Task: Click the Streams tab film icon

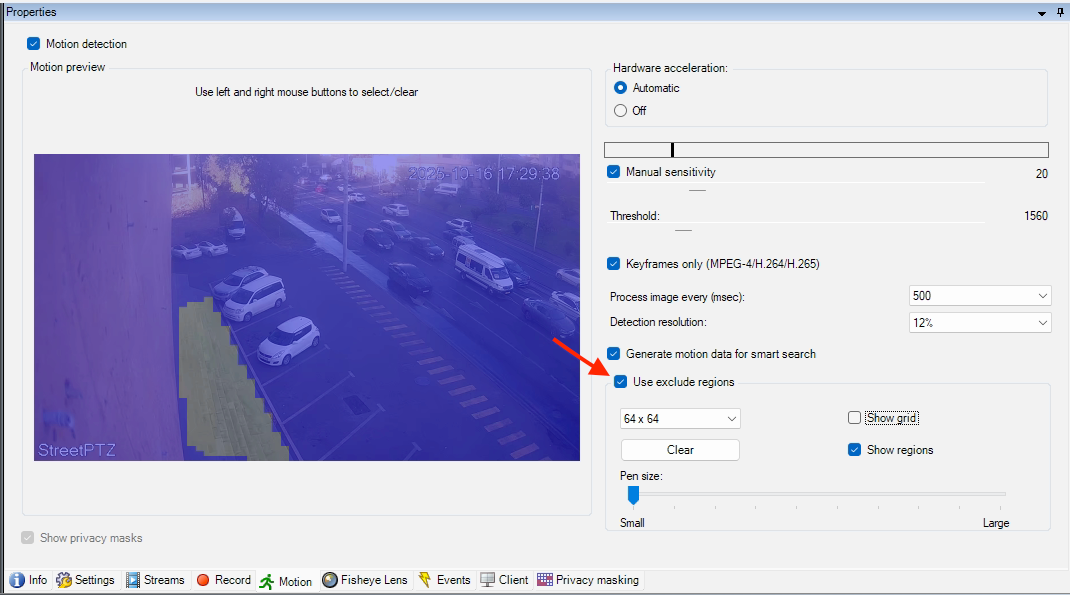Action: [133, 580]
